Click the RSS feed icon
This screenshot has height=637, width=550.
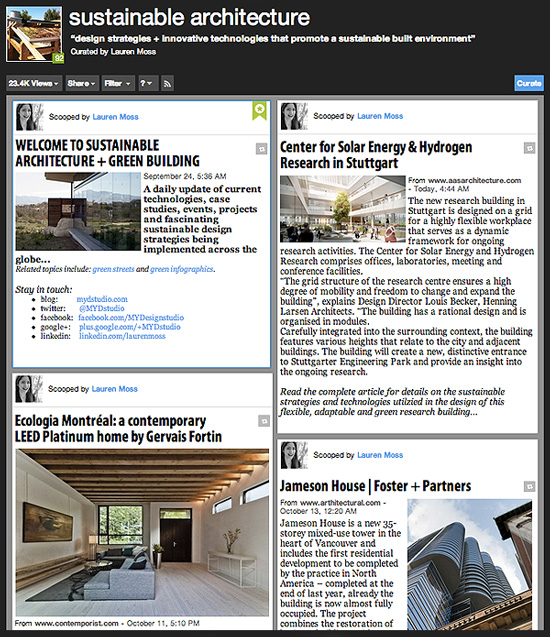click(x=167, y=83)
